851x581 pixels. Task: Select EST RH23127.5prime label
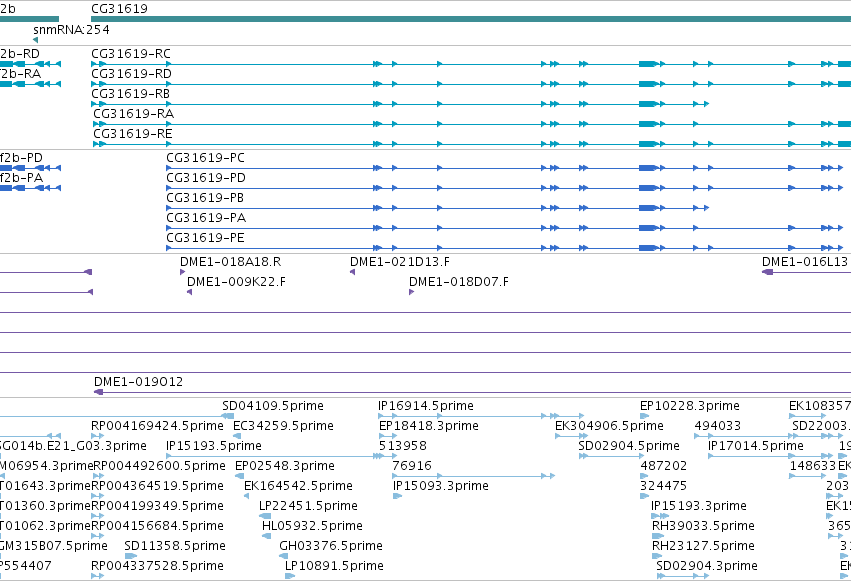(x=703, y=546)
